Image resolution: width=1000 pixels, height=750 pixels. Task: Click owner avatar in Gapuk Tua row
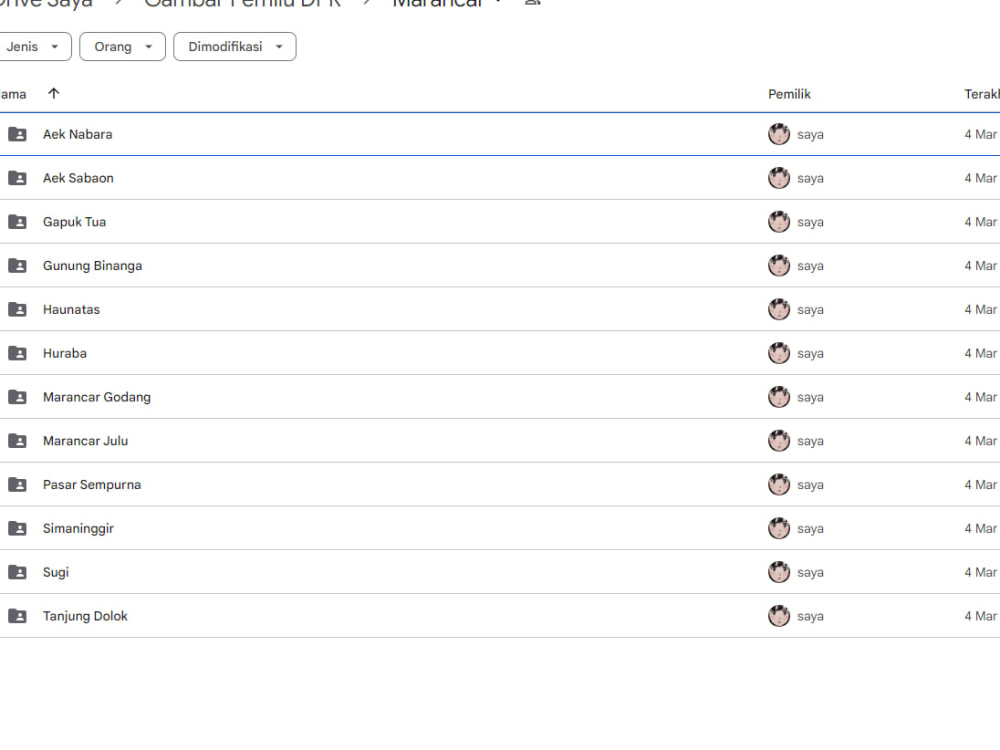point(779,222)
